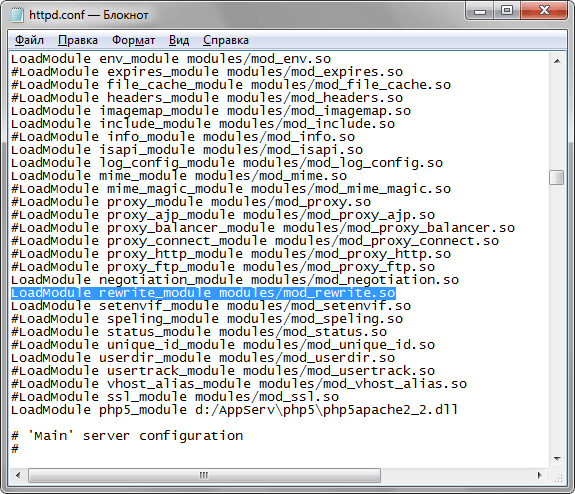Click the proxy_http_module line

[231, 254]
